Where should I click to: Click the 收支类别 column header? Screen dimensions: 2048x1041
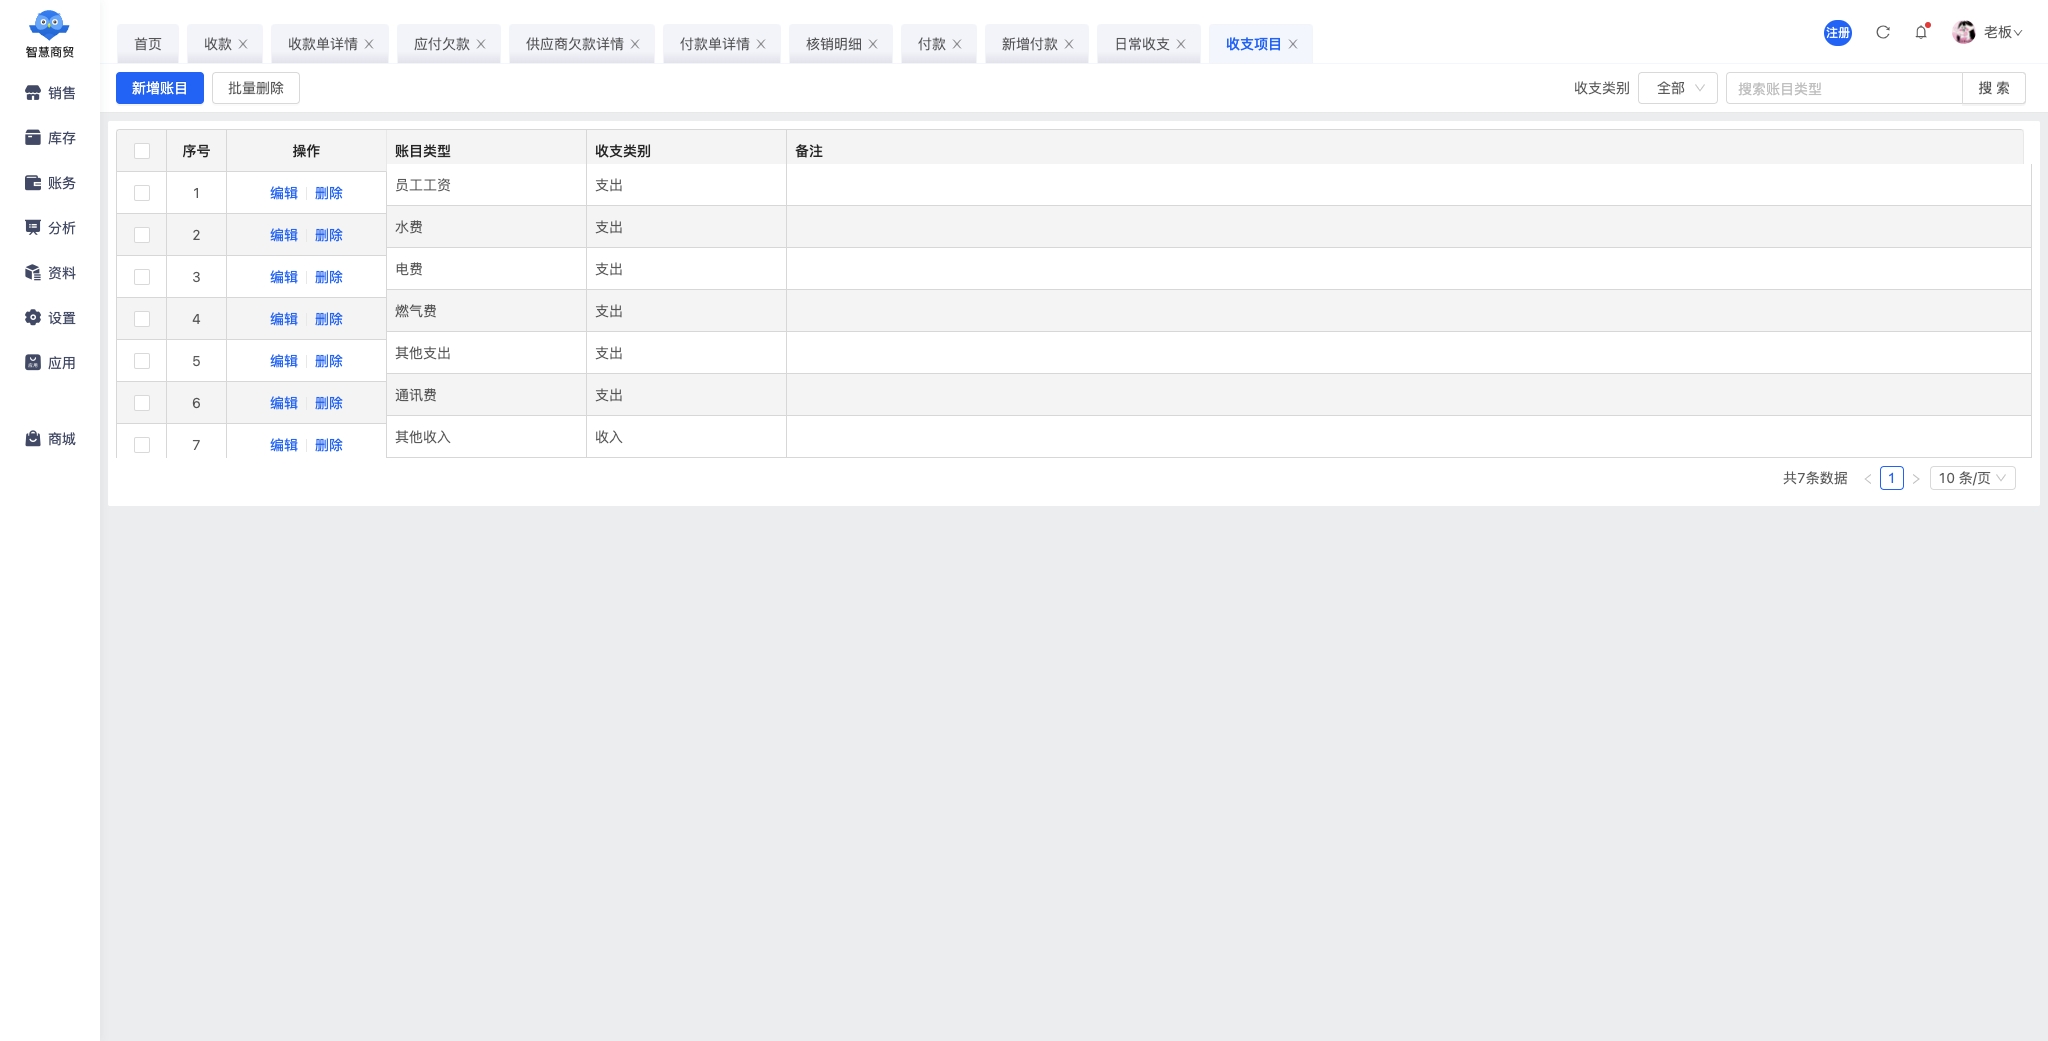686,151
